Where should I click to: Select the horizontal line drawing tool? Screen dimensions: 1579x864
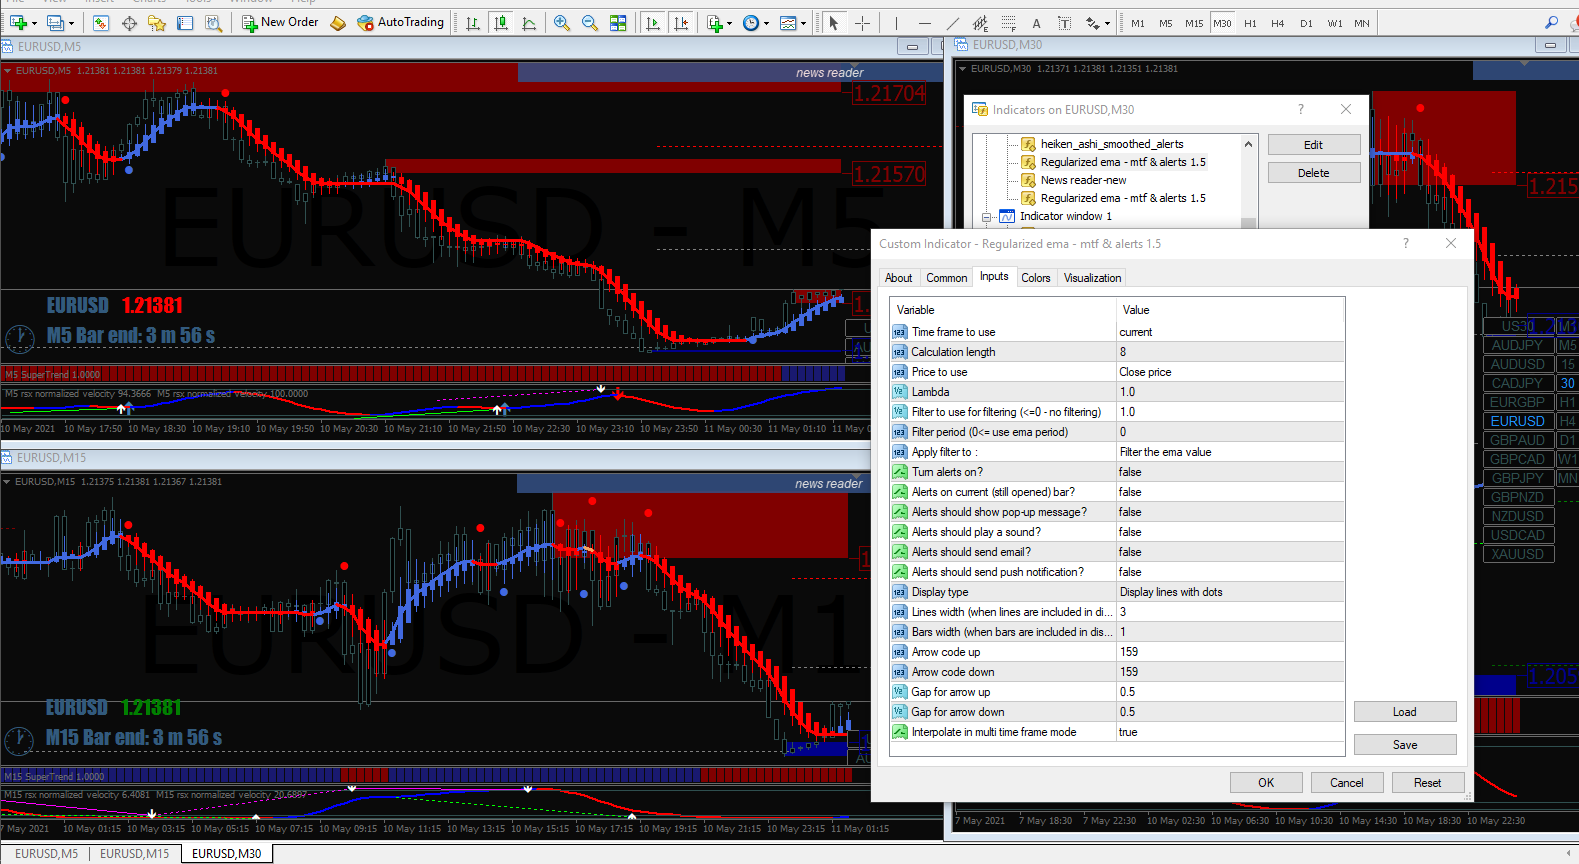(x=924, y=23)
